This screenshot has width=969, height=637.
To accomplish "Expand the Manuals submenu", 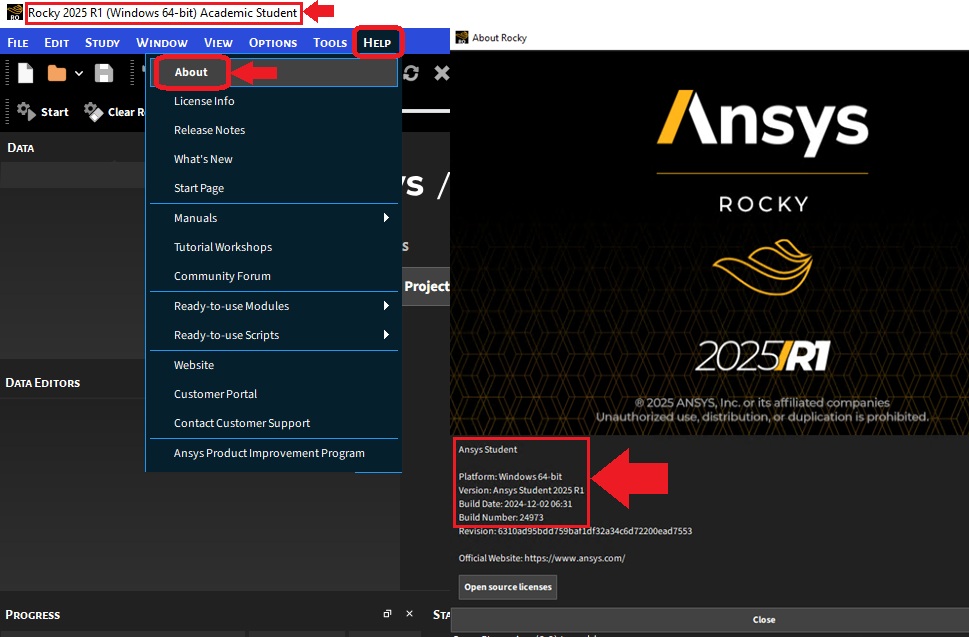I will click(x=274, y=217).
